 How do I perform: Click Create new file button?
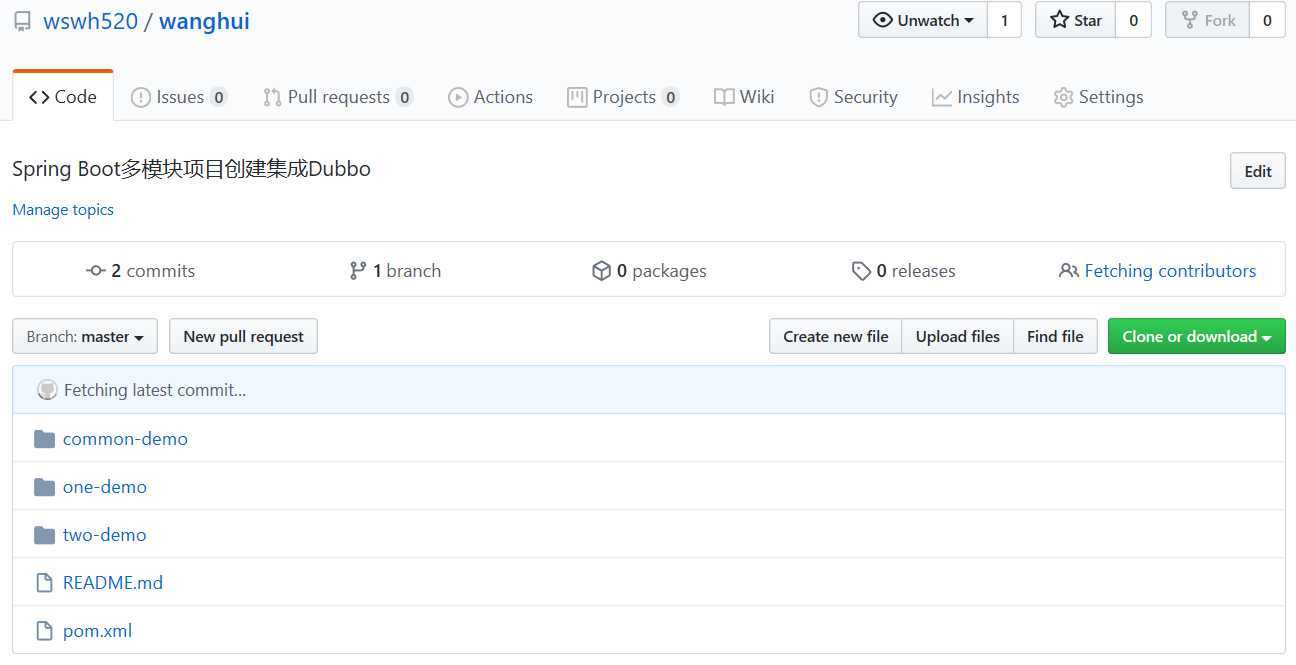836,337
